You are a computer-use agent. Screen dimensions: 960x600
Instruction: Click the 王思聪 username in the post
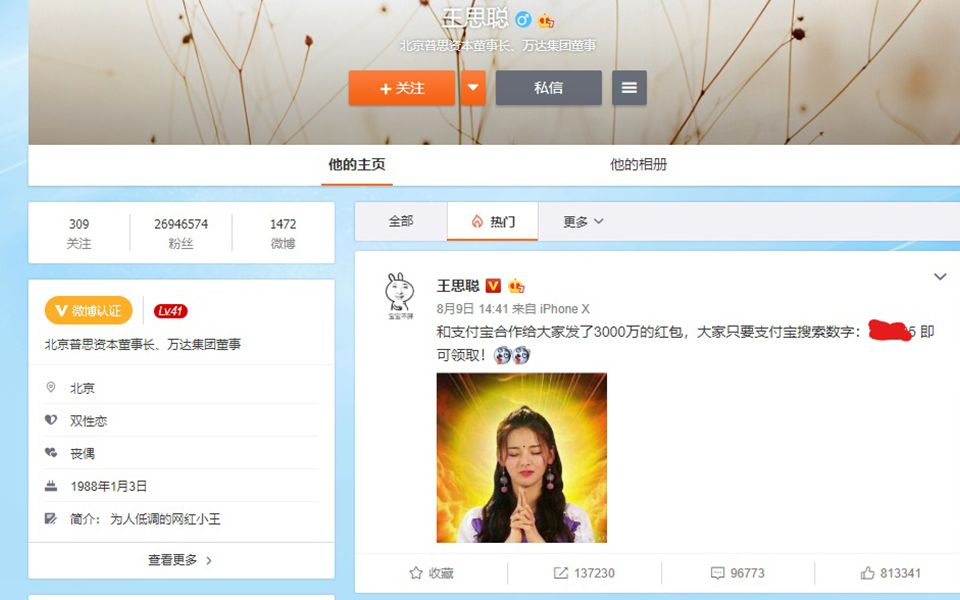pos(458,286)
